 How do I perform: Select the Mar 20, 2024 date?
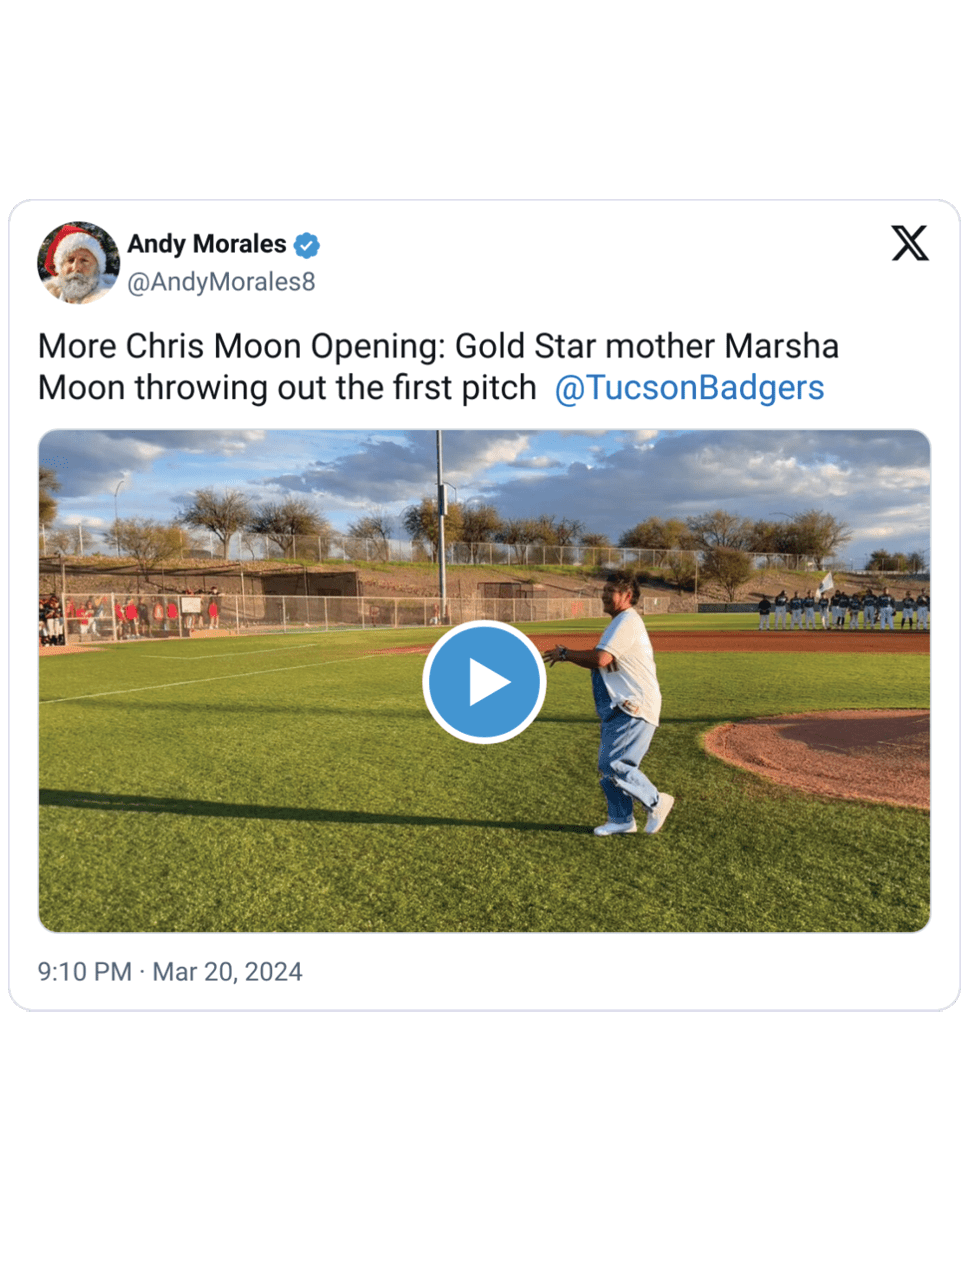pos(227,972)
